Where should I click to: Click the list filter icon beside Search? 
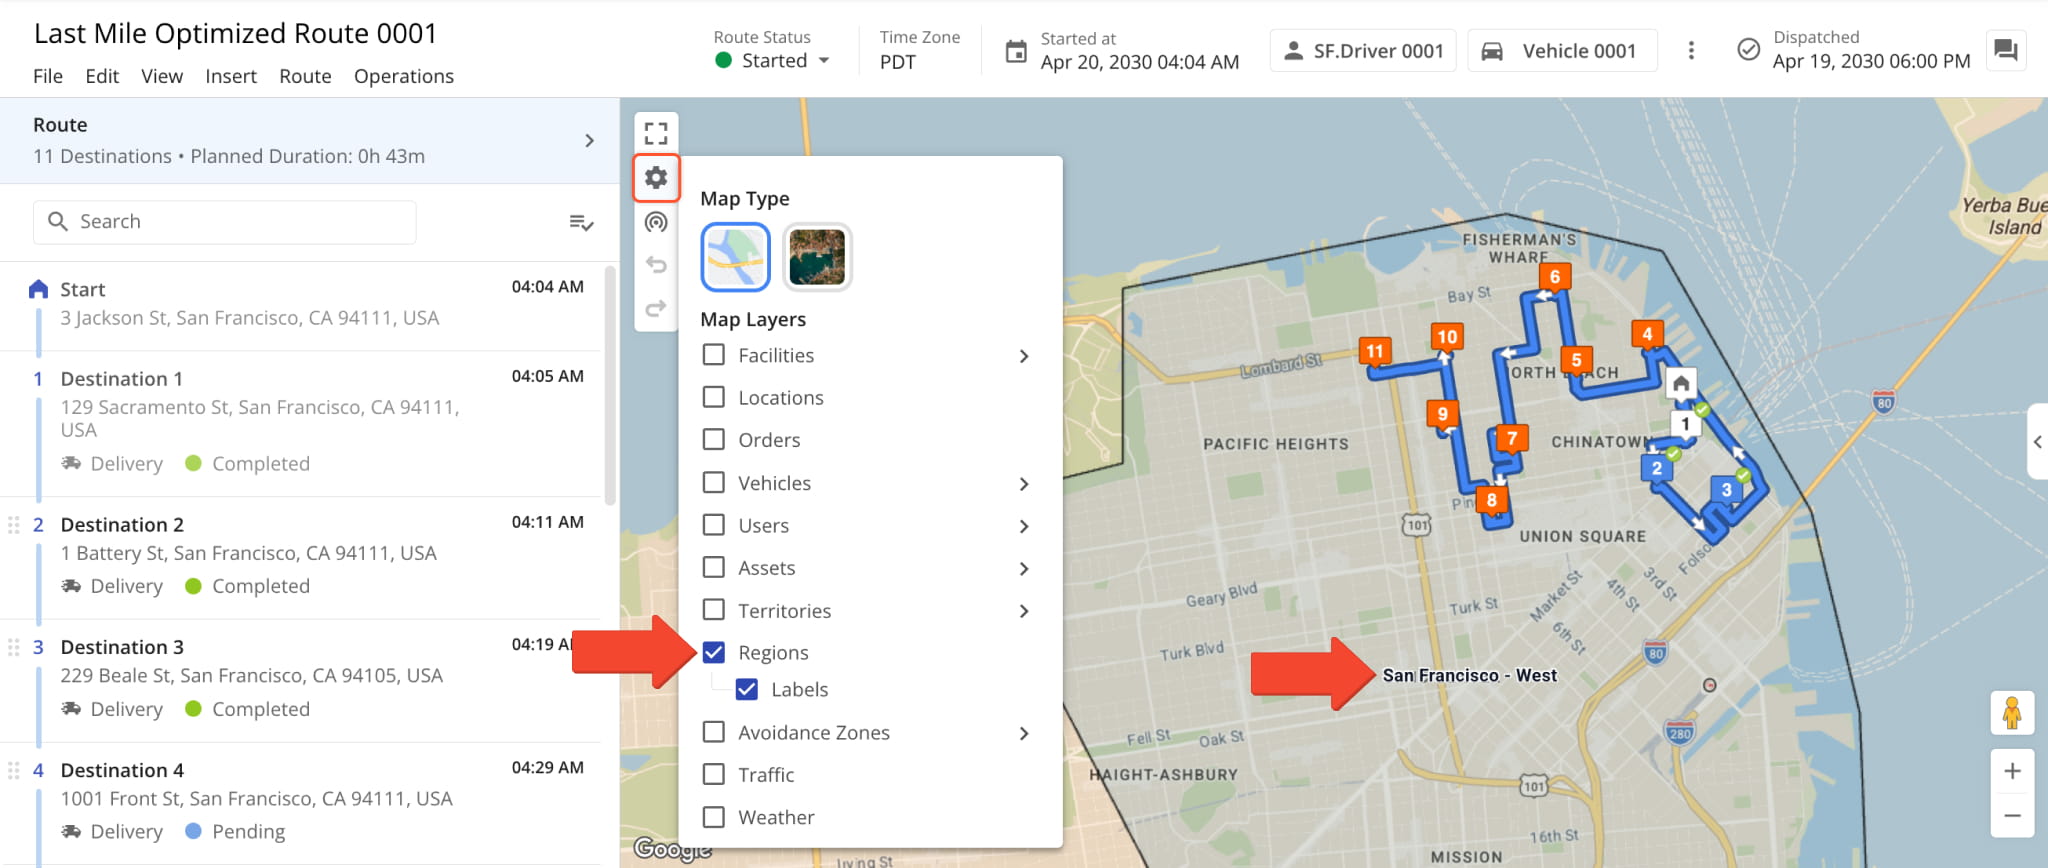(x=581, y=222)
